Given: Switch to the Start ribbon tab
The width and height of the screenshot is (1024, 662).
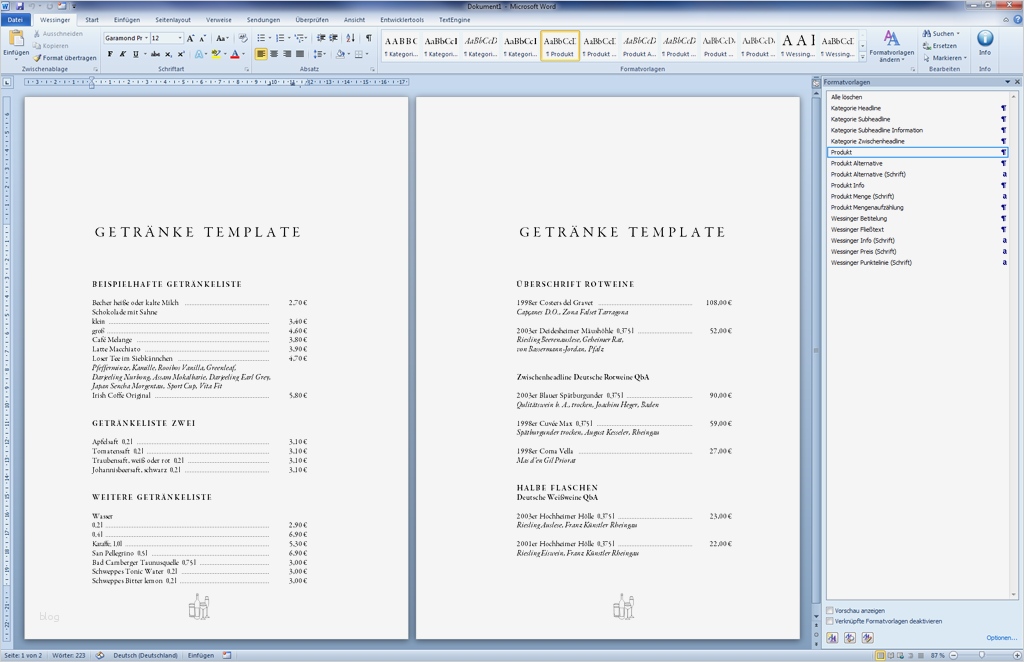Looking at the screenshot, I should click(92, 20).
